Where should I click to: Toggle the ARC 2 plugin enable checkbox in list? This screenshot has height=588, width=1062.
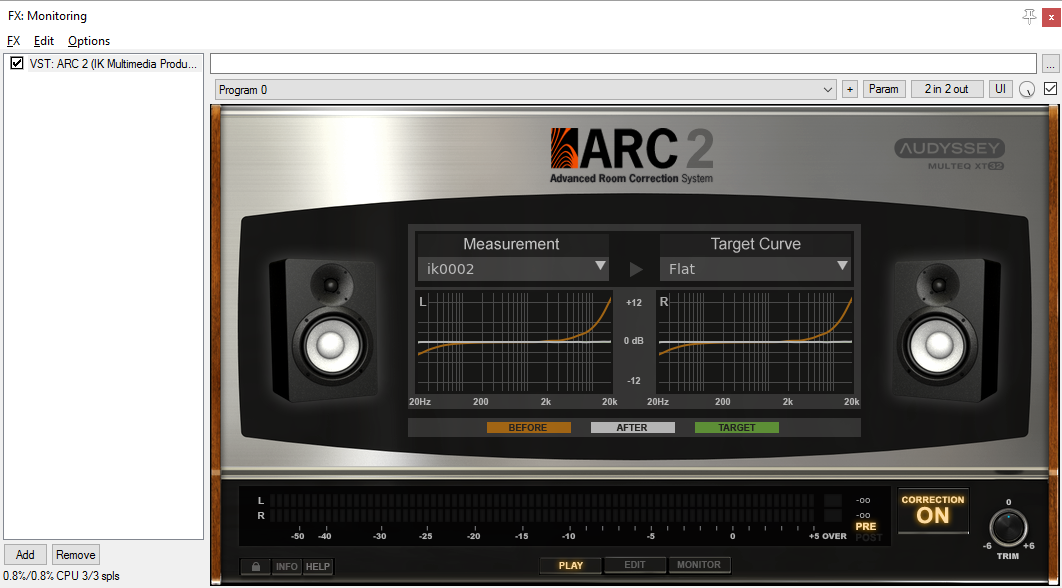tap(18, 64)
